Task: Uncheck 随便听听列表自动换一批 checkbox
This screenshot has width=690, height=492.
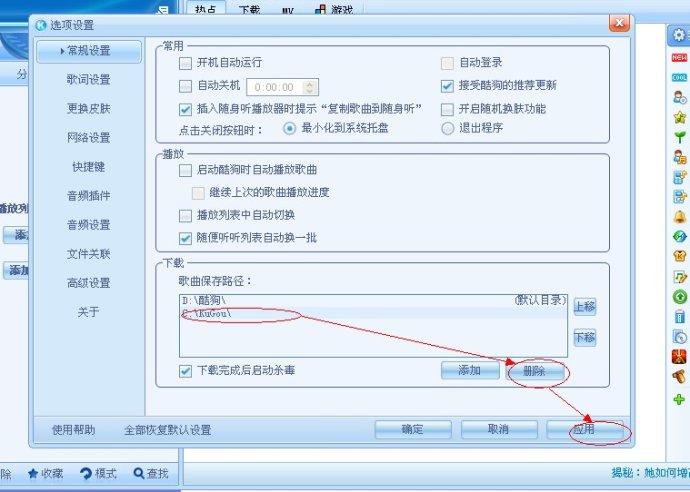Action: tap(185, 239)
